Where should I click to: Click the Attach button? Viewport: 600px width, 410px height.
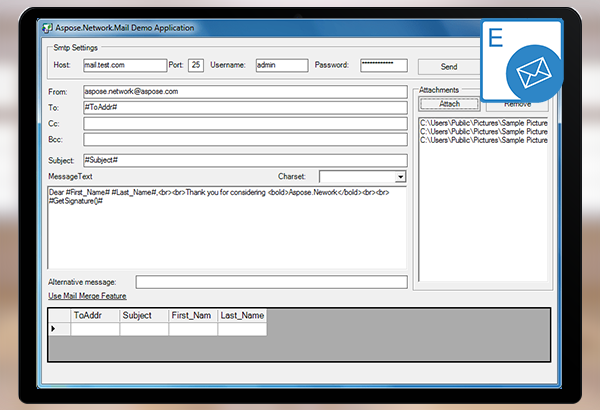click(x=449, y=104)
